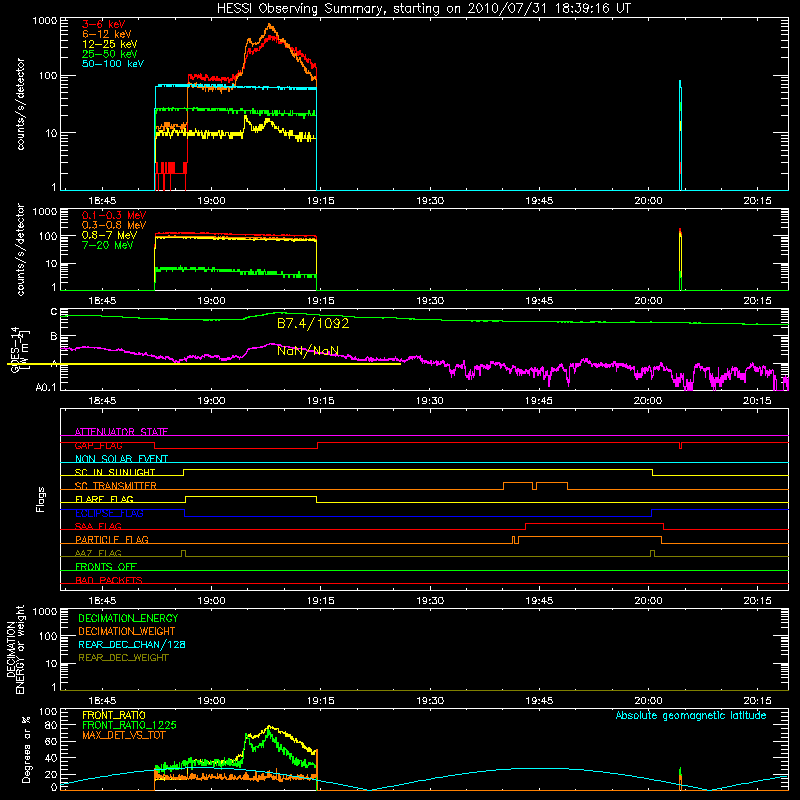Click the "0.8-7 MeV" legend label

(109, 235)
